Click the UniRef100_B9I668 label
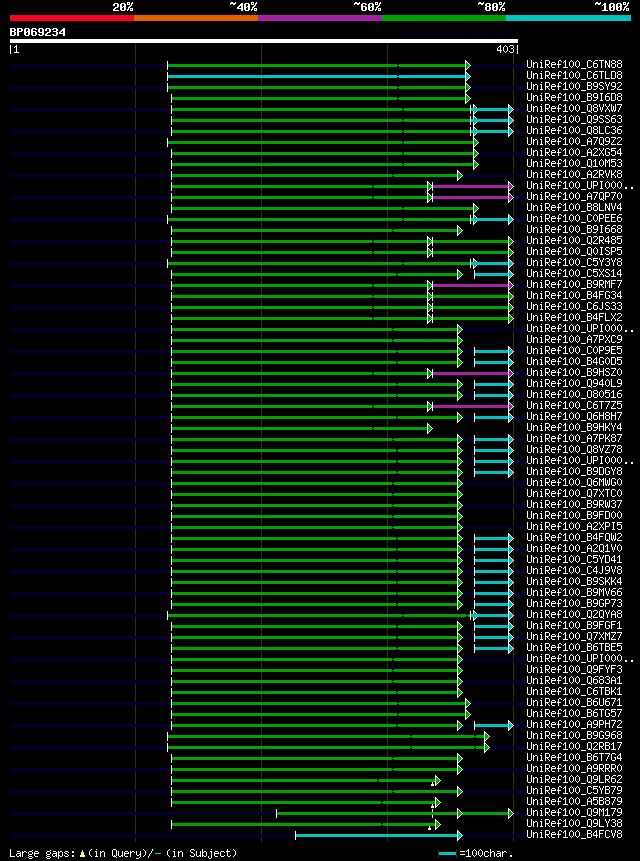Screen dimensions: 640x861 click(574, 230)
